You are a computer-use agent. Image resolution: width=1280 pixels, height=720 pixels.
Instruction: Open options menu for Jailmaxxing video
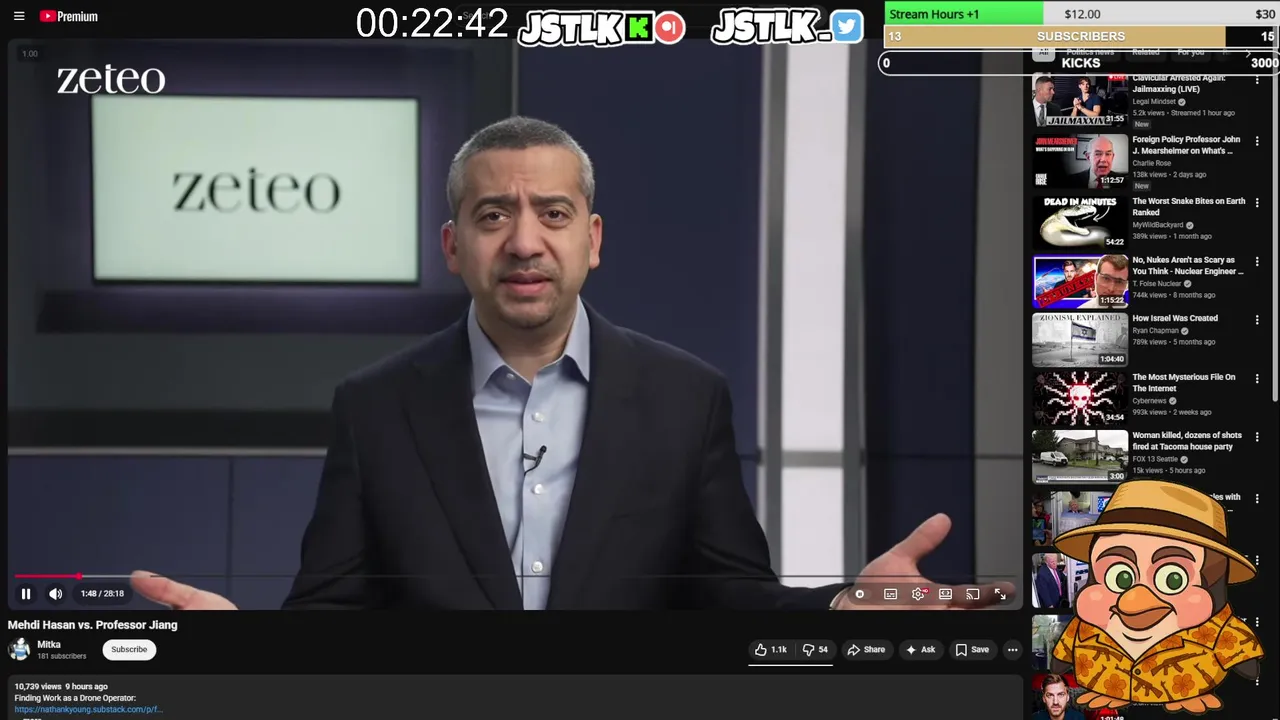coord(1257,80)
